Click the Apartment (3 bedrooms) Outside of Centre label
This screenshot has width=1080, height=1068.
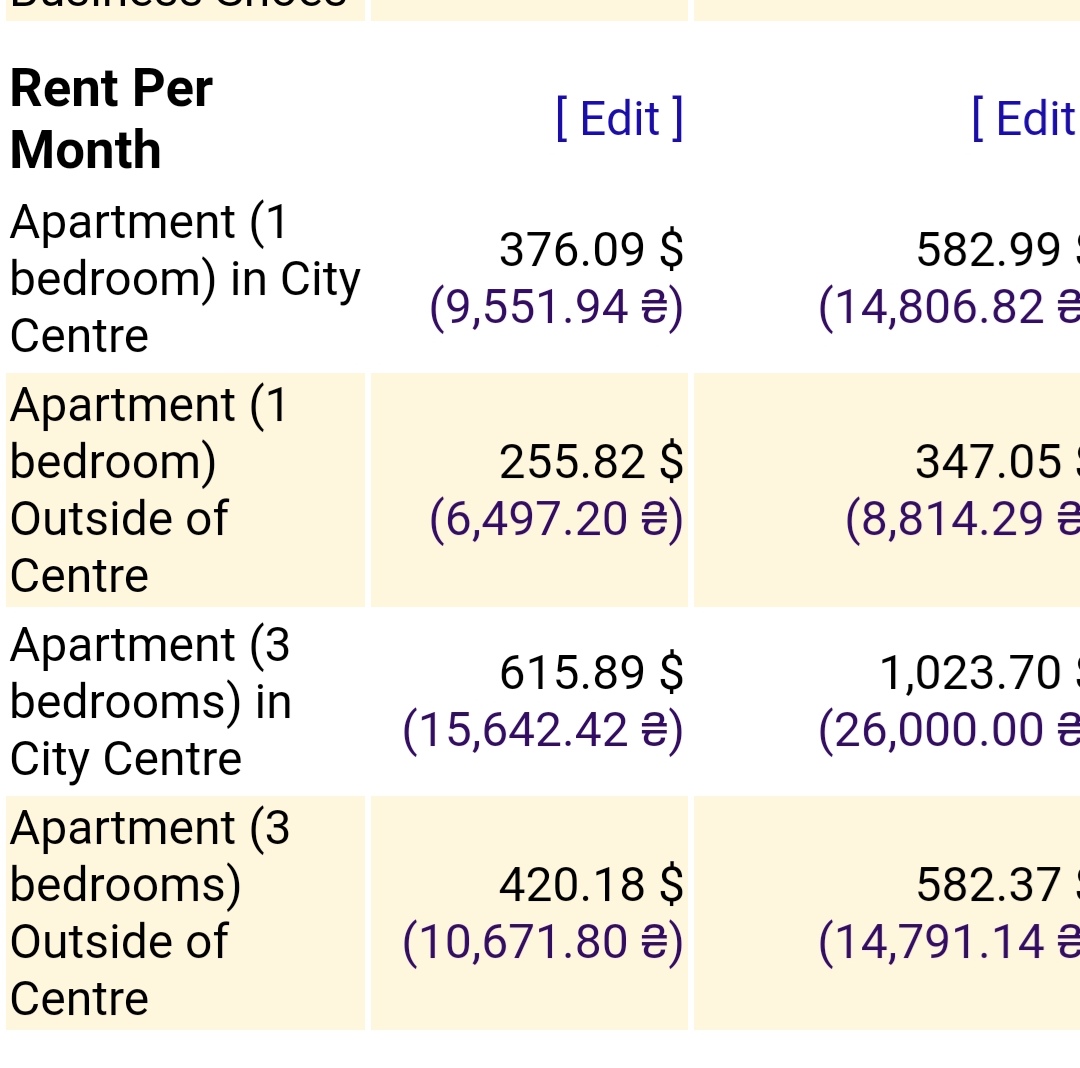(150, 913)
